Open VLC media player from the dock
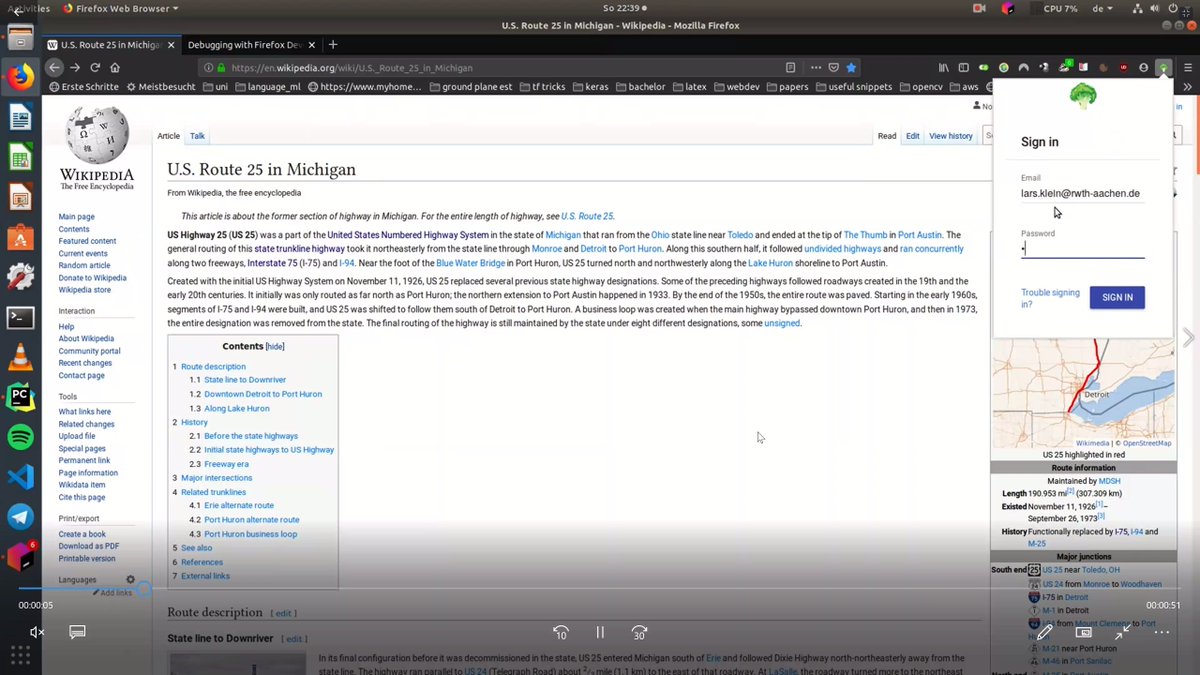 pyautogui.click(x=21, y=357)
